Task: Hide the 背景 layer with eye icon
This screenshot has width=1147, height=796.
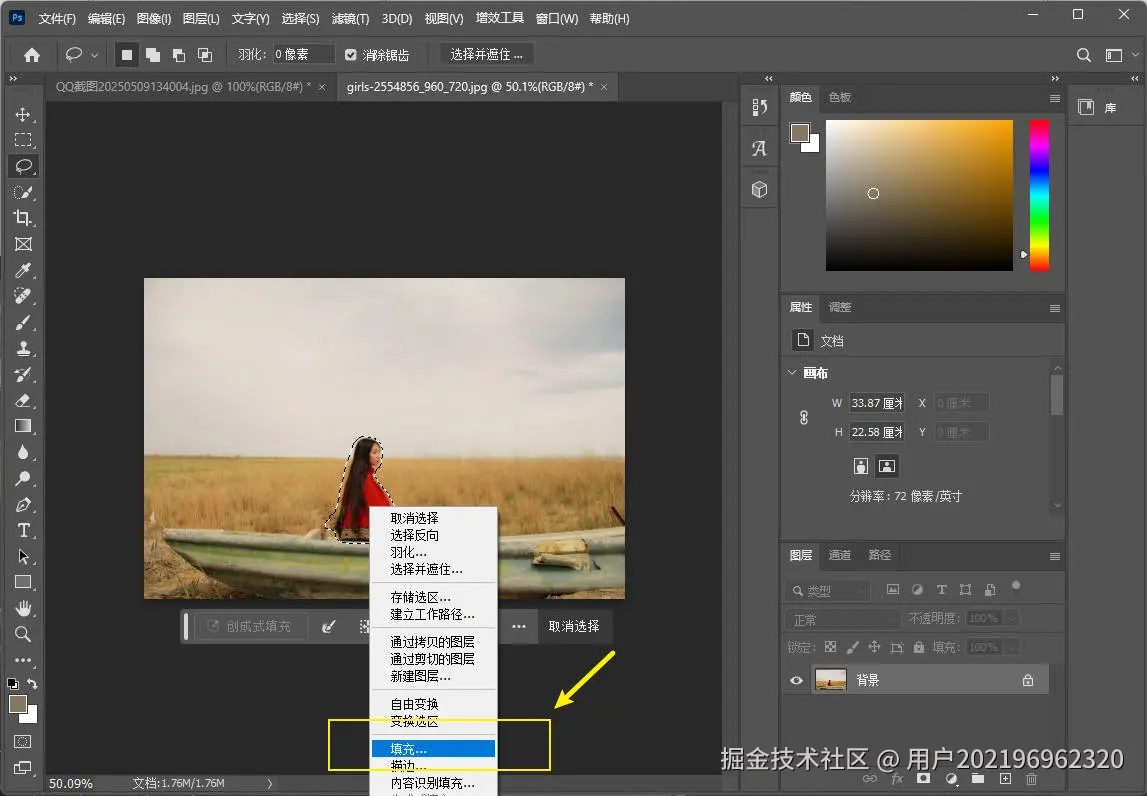Action: click(x=797, y=680)
